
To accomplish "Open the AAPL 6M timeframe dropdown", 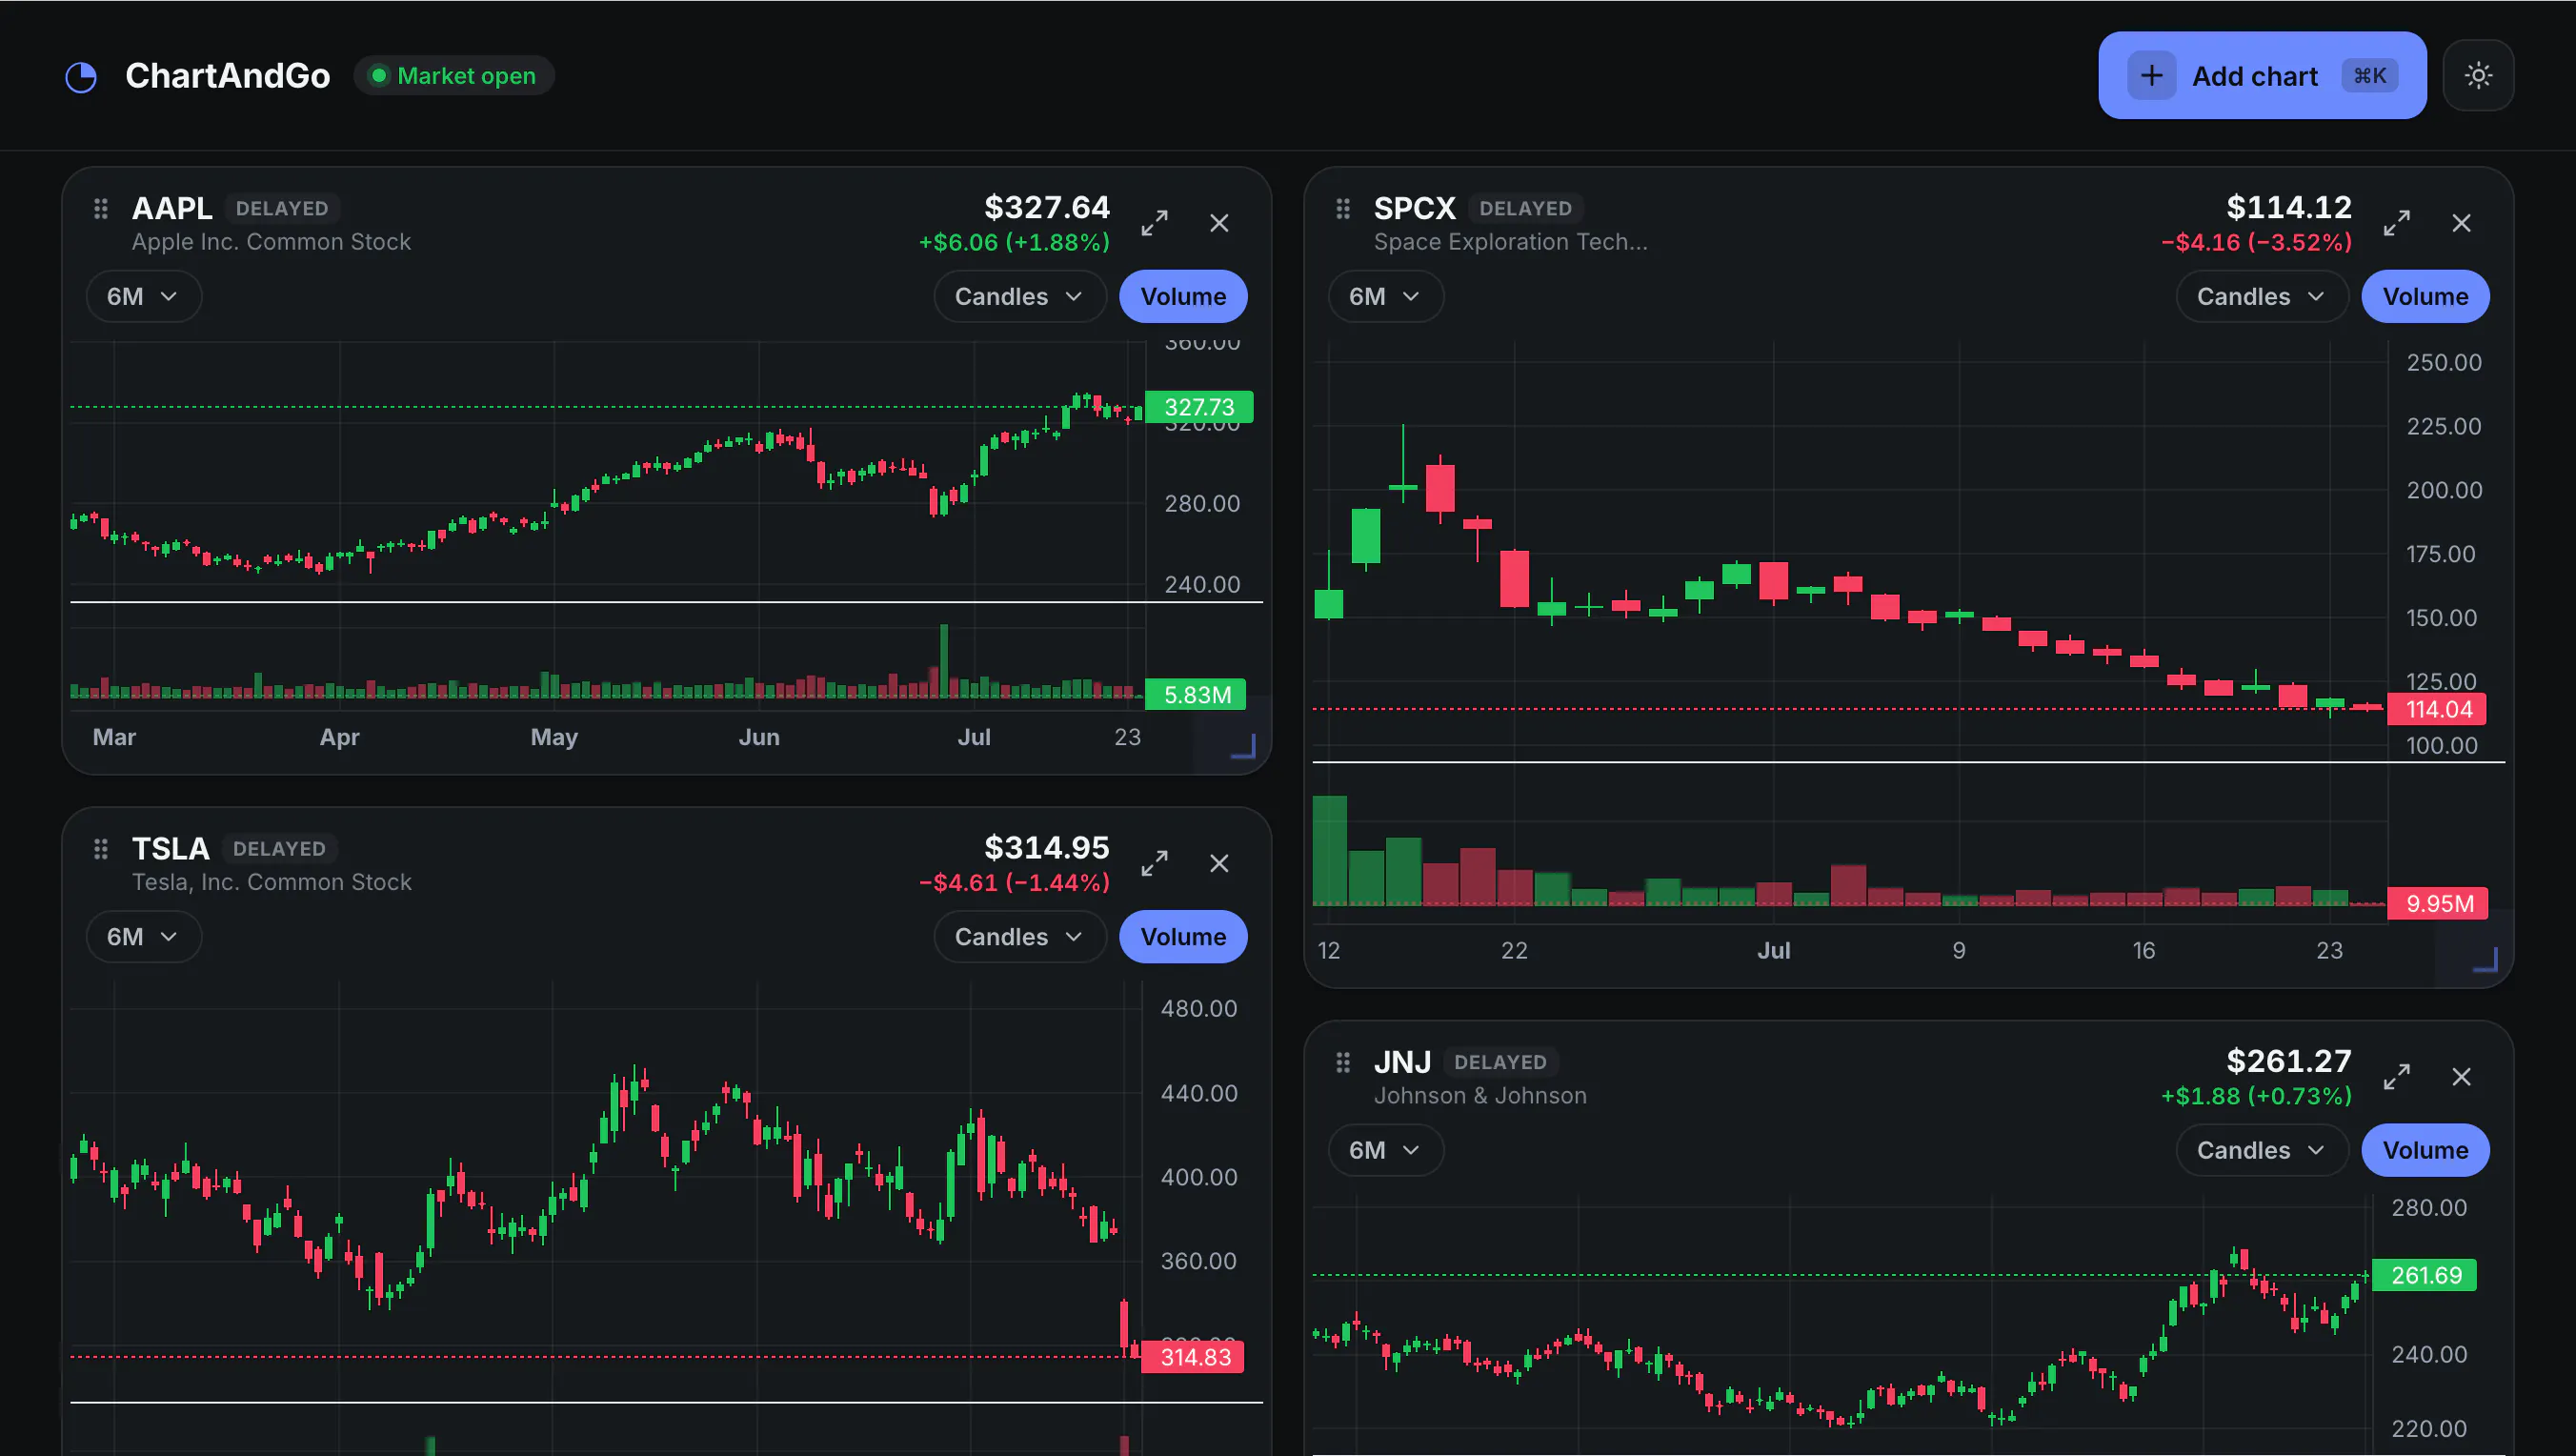I will coord(144,297).
